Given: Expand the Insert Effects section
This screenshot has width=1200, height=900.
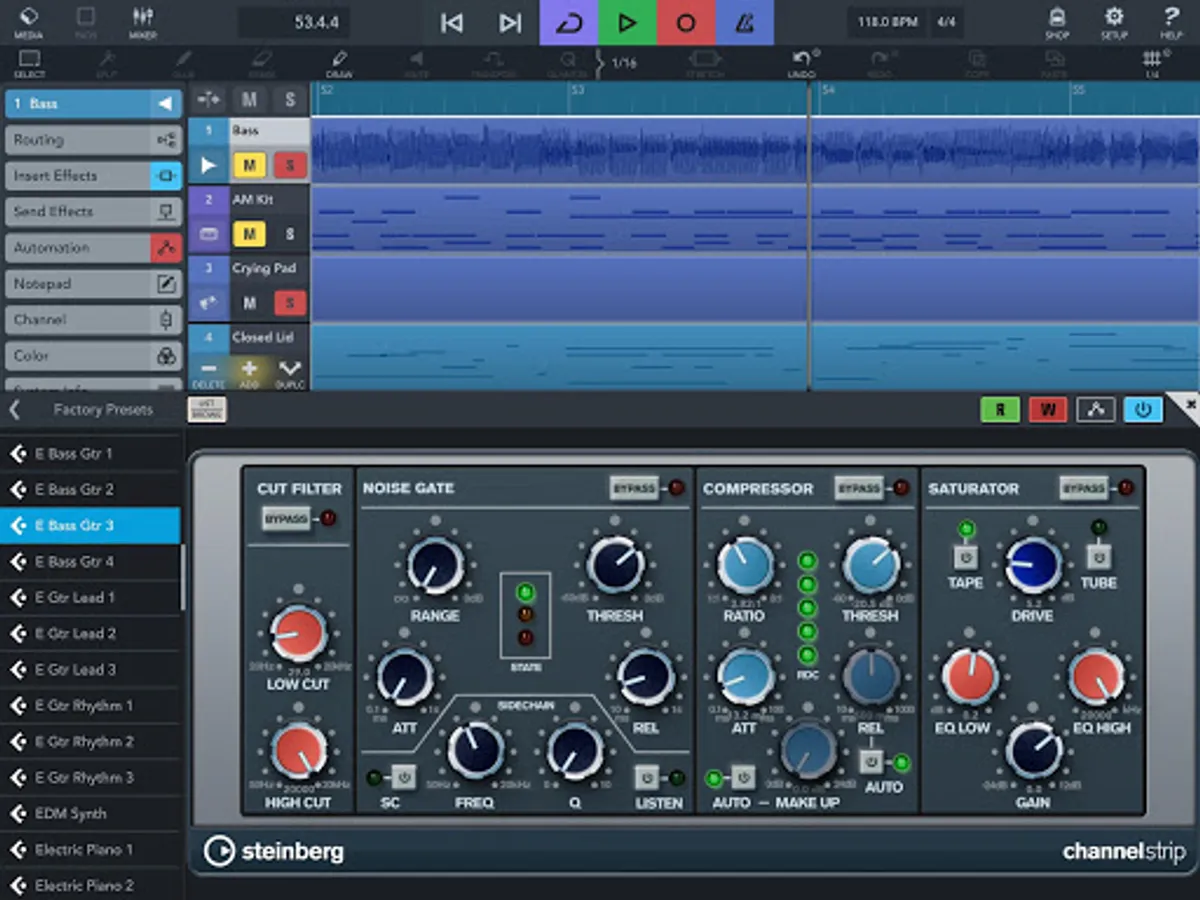Looking at the screenshot, I should (92, 176).
